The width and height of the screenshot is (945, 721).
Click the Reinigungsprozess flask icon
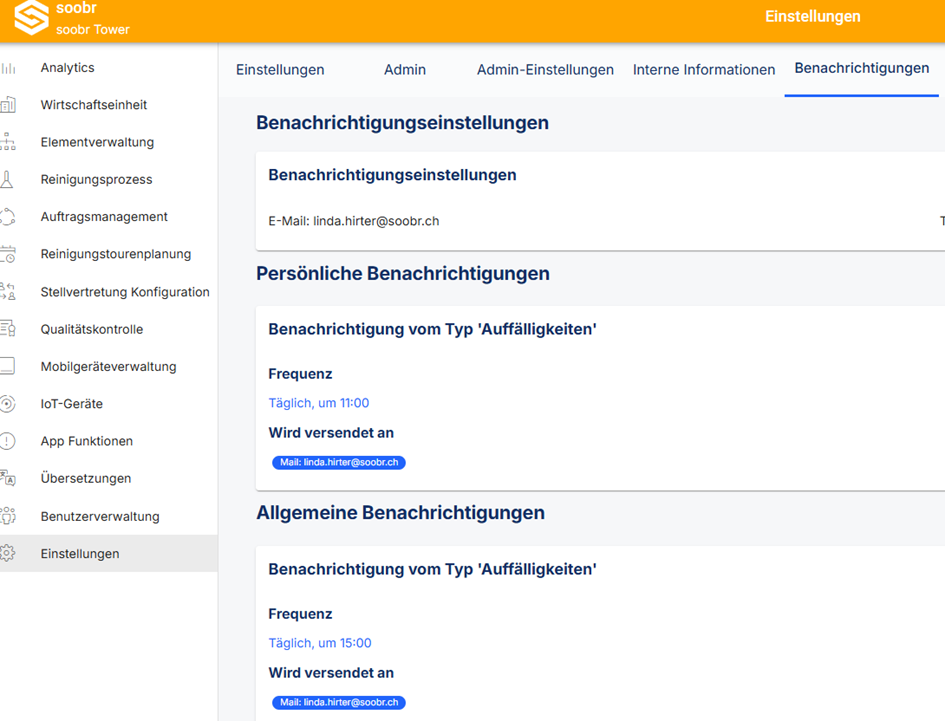(x=7, y=180)
